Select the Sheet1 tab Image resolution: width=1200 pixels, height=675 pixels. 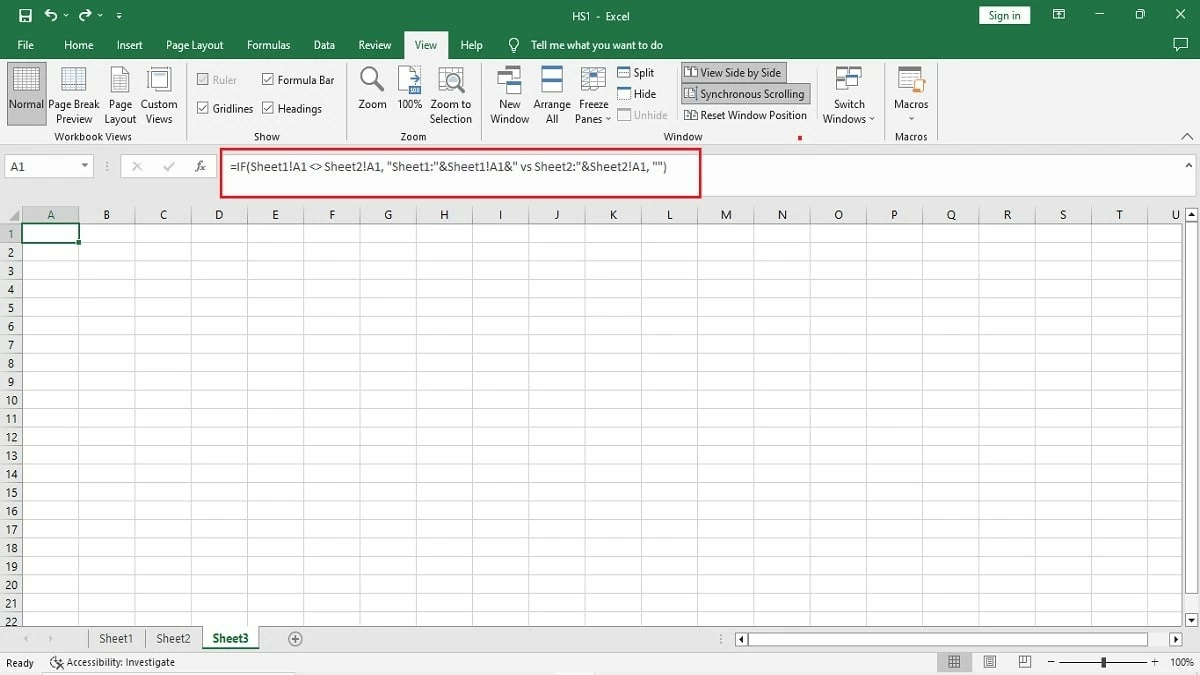pyautogui.click(x=115, y=638)
